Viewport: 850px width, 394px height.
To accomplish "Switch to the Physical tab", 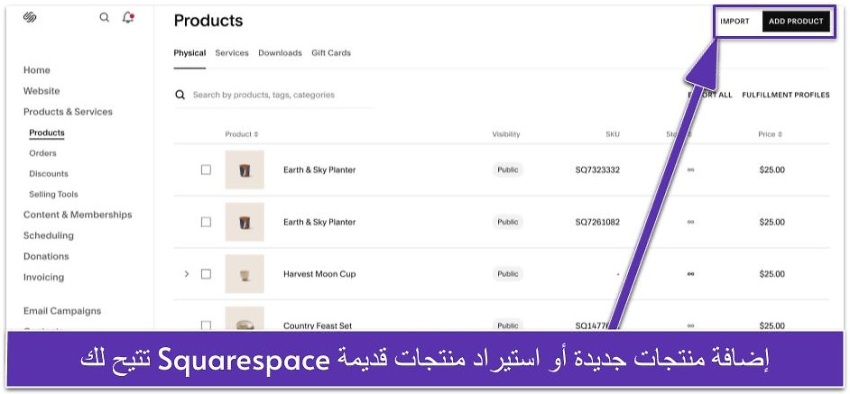I will point(190,53).
